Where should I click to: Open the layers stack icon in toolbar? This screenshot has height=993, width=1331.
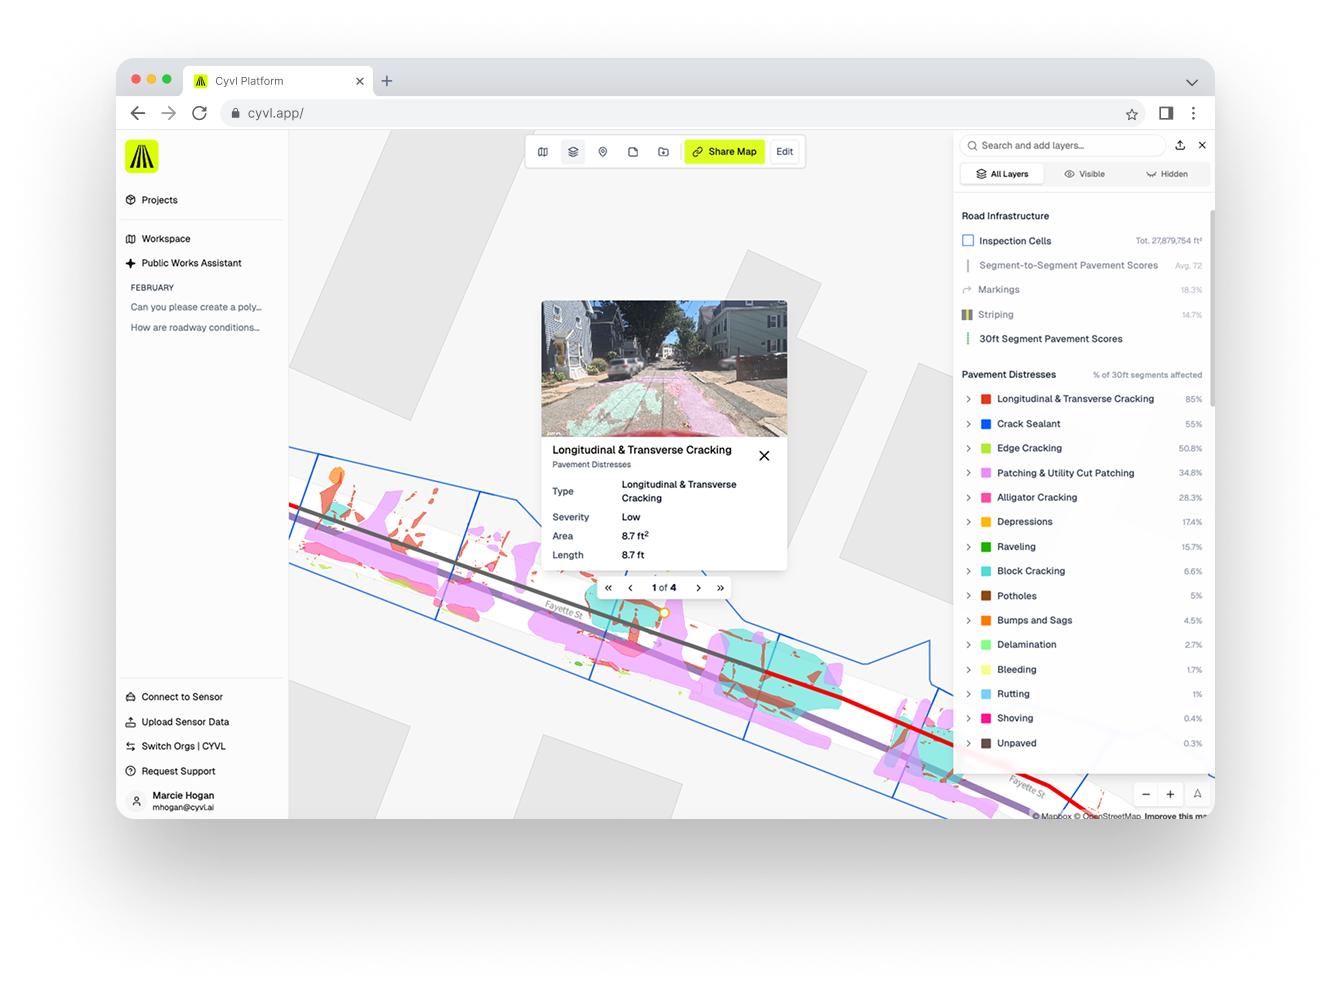573,152
